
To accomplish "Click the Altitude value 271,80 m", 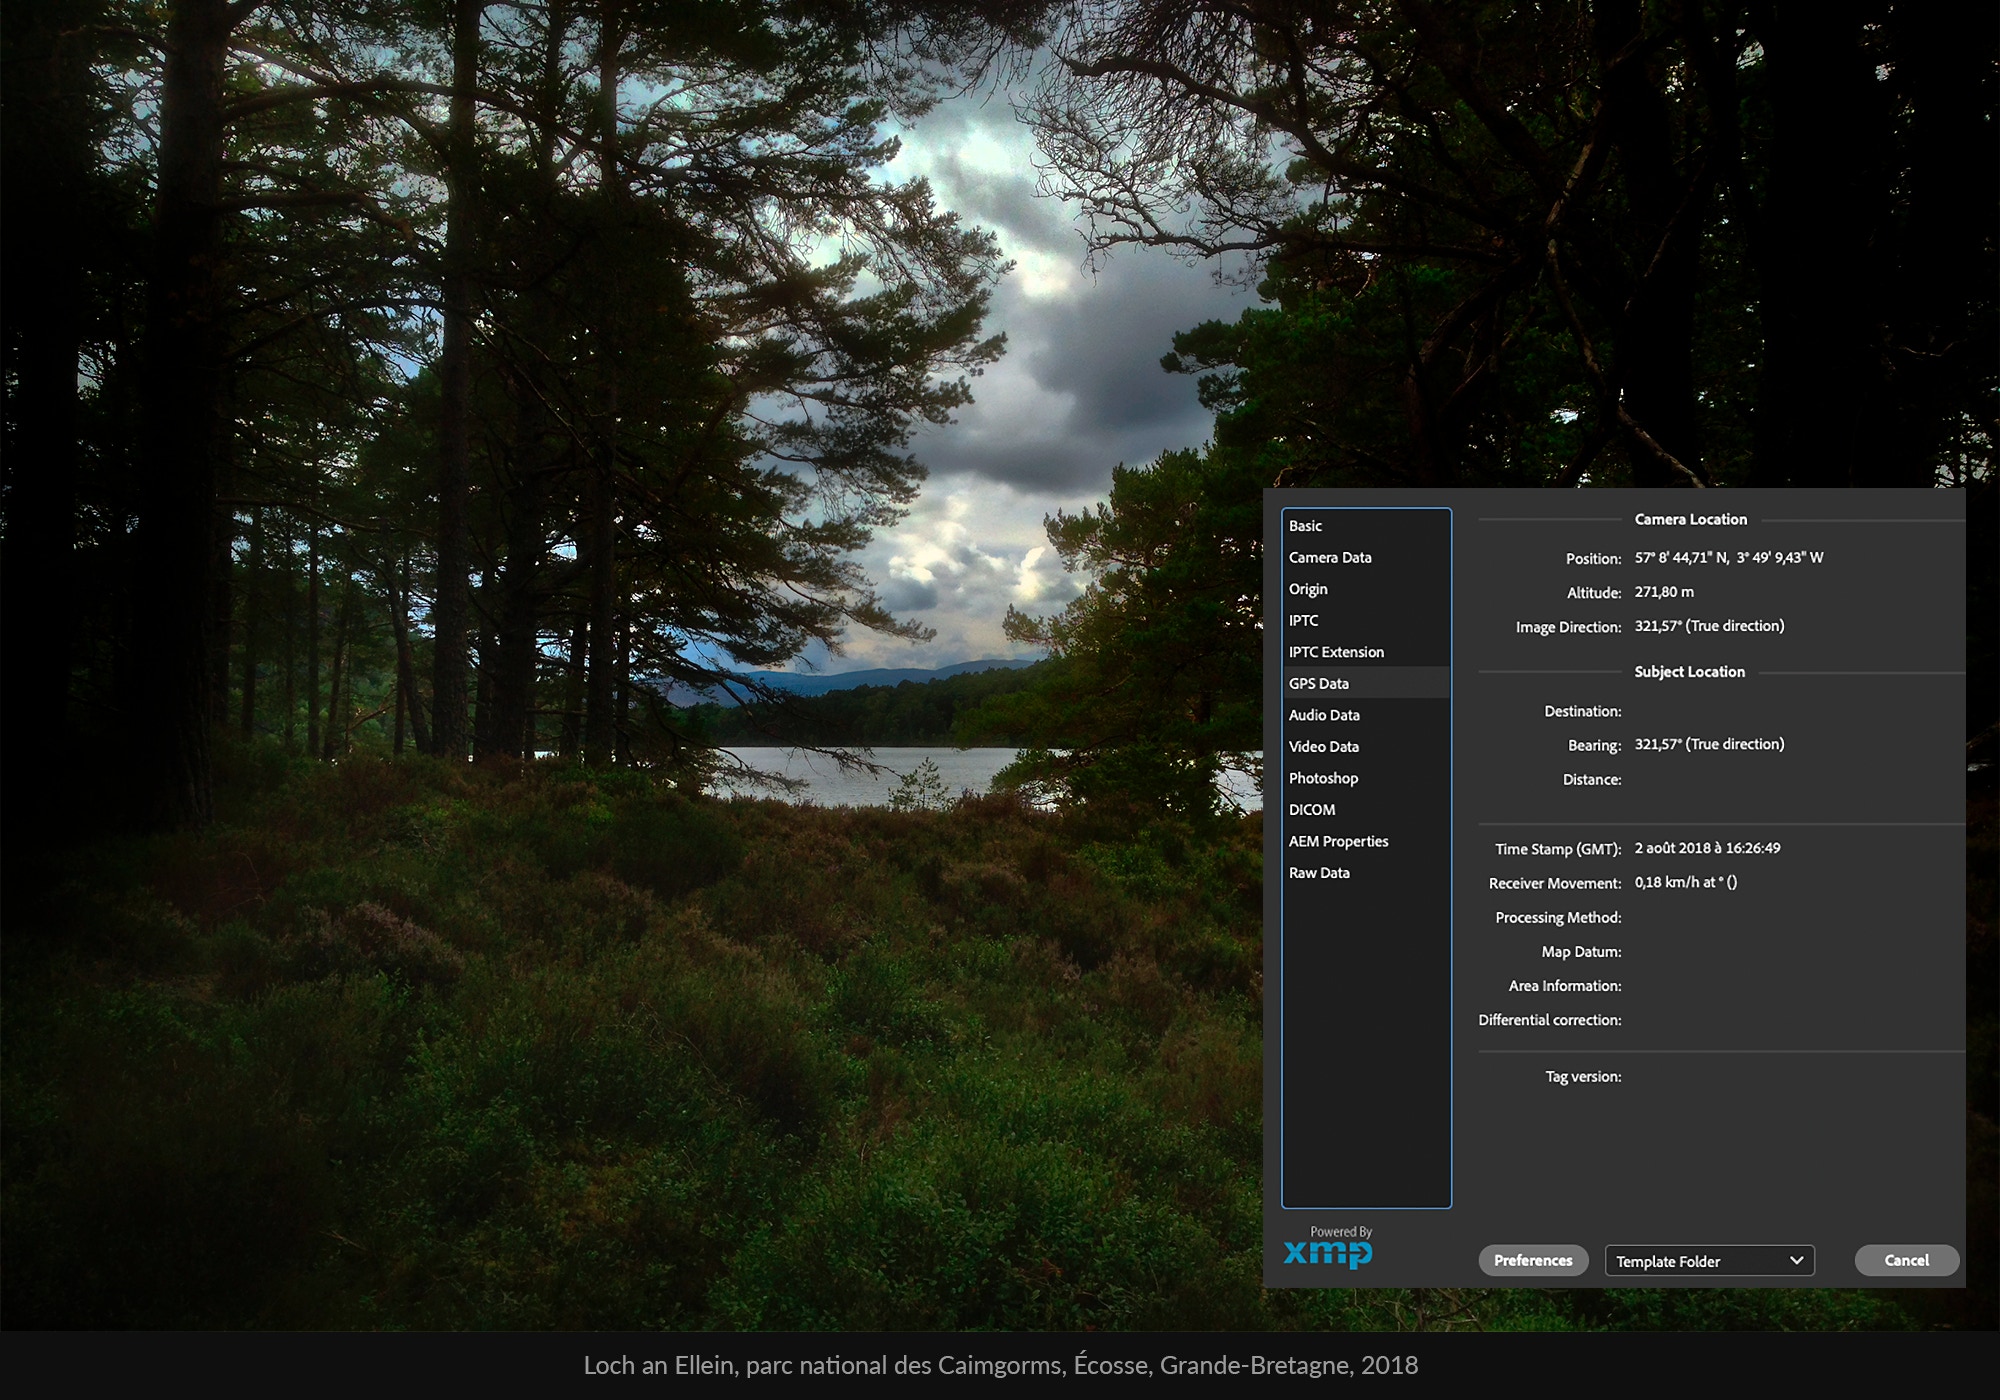I will tap(1664, 592).
